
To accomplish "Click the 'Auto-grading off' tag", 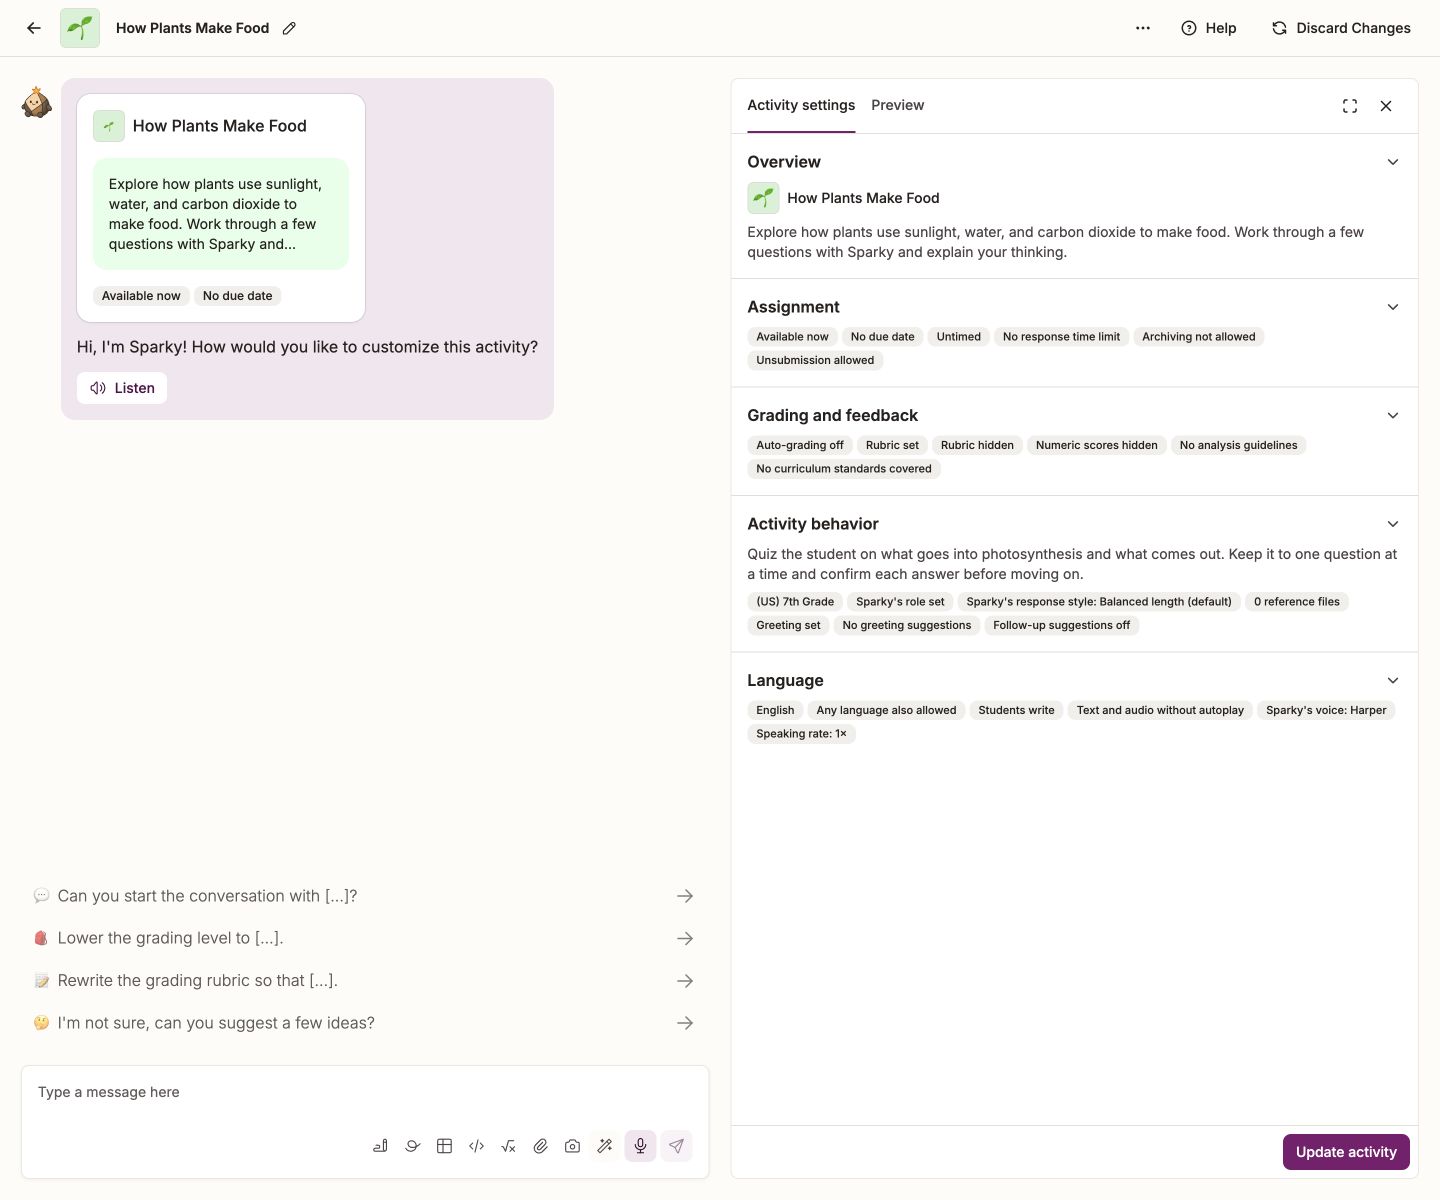I will [800, 445].
